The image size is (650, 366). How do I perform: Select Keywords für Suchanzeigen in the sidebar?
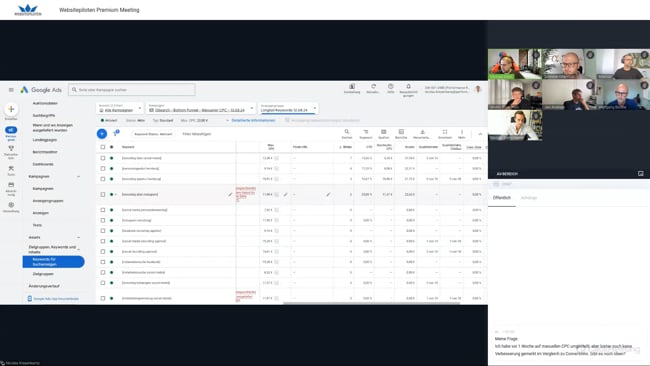point(53,262)
